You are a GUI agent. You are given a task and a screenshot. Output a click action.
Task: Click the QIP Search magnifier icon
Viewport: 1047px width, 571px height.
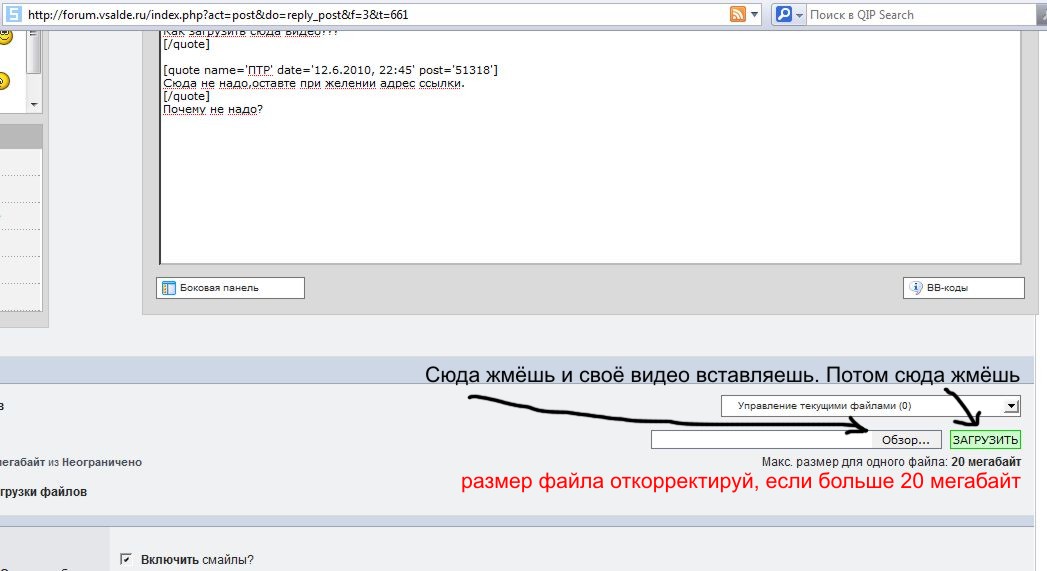tap(783, 15)
